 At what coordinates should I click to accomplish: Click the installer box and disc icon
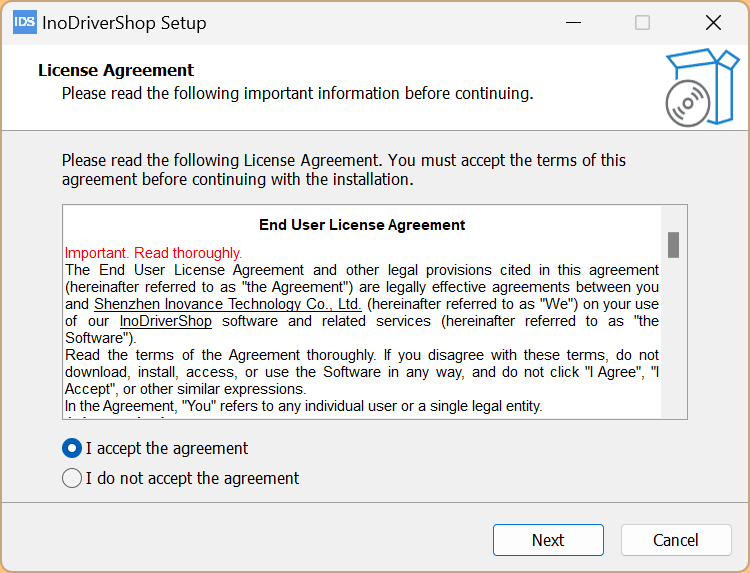pos(702,88)
